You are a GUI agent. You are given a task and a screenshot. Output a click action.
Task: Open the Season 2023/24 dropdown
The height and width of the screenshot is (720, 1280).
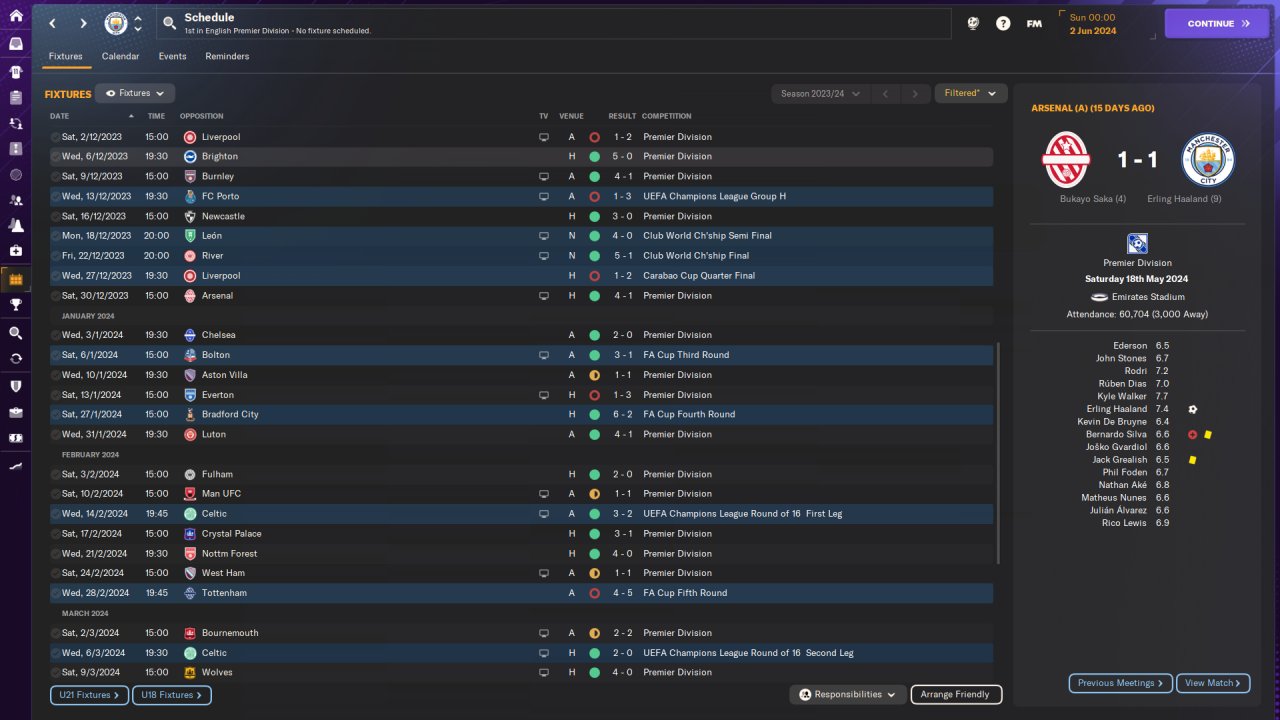point(820,94)
